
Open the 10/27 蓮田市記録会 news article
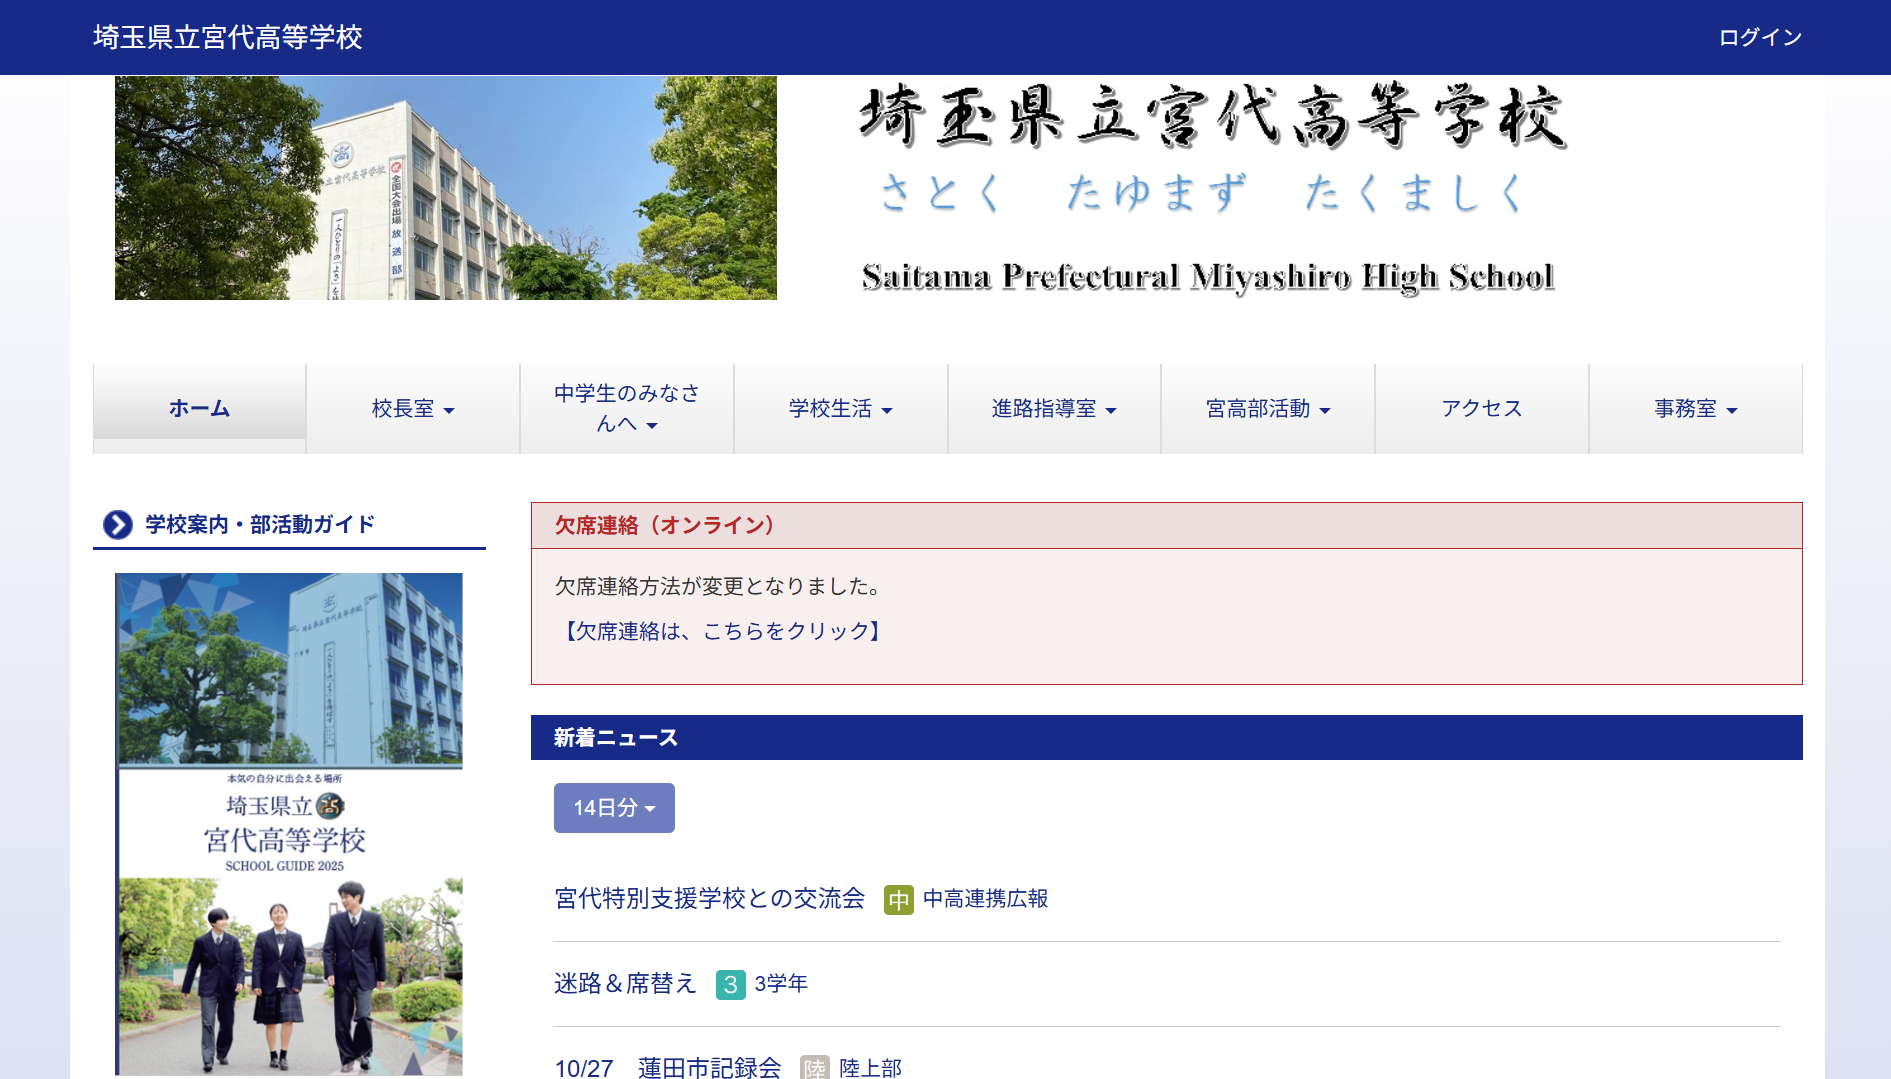[668, 1067]
